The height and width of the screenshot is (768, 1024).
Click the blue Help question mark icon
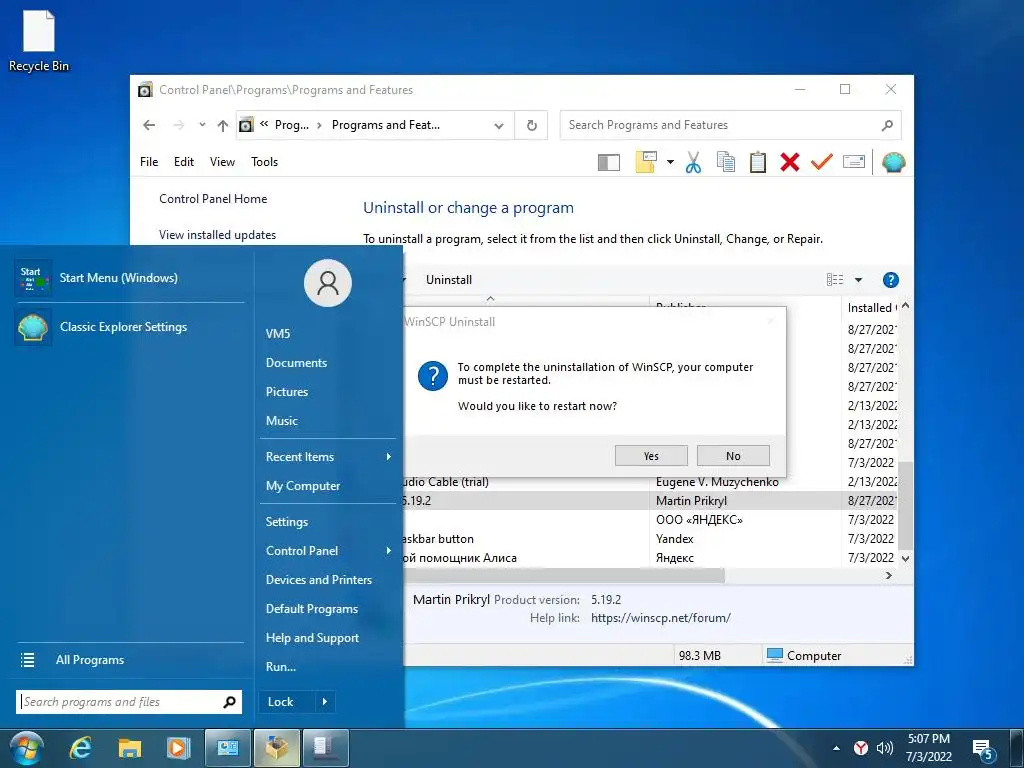tap(890, 280)
